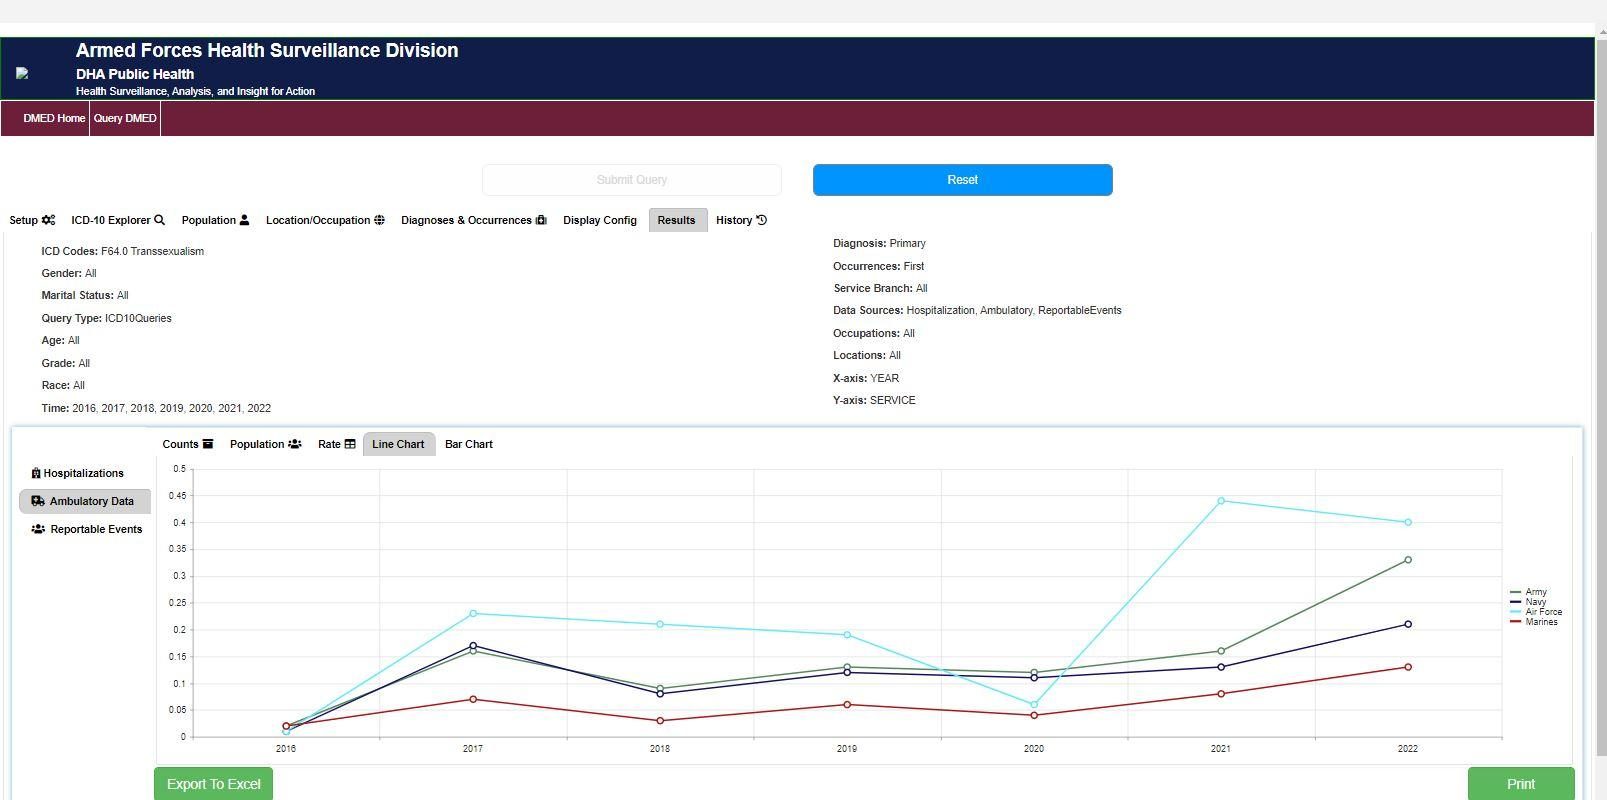Click the Query DMED navigation link
Viewport: 1607px width, 800px height.
point(125,118)
